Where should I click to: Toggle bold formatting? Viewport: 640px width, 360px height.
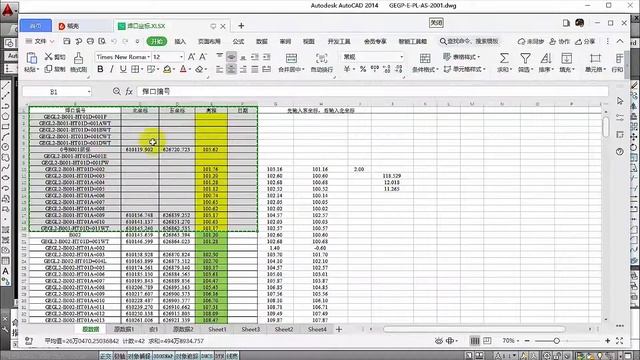(100, 69)
